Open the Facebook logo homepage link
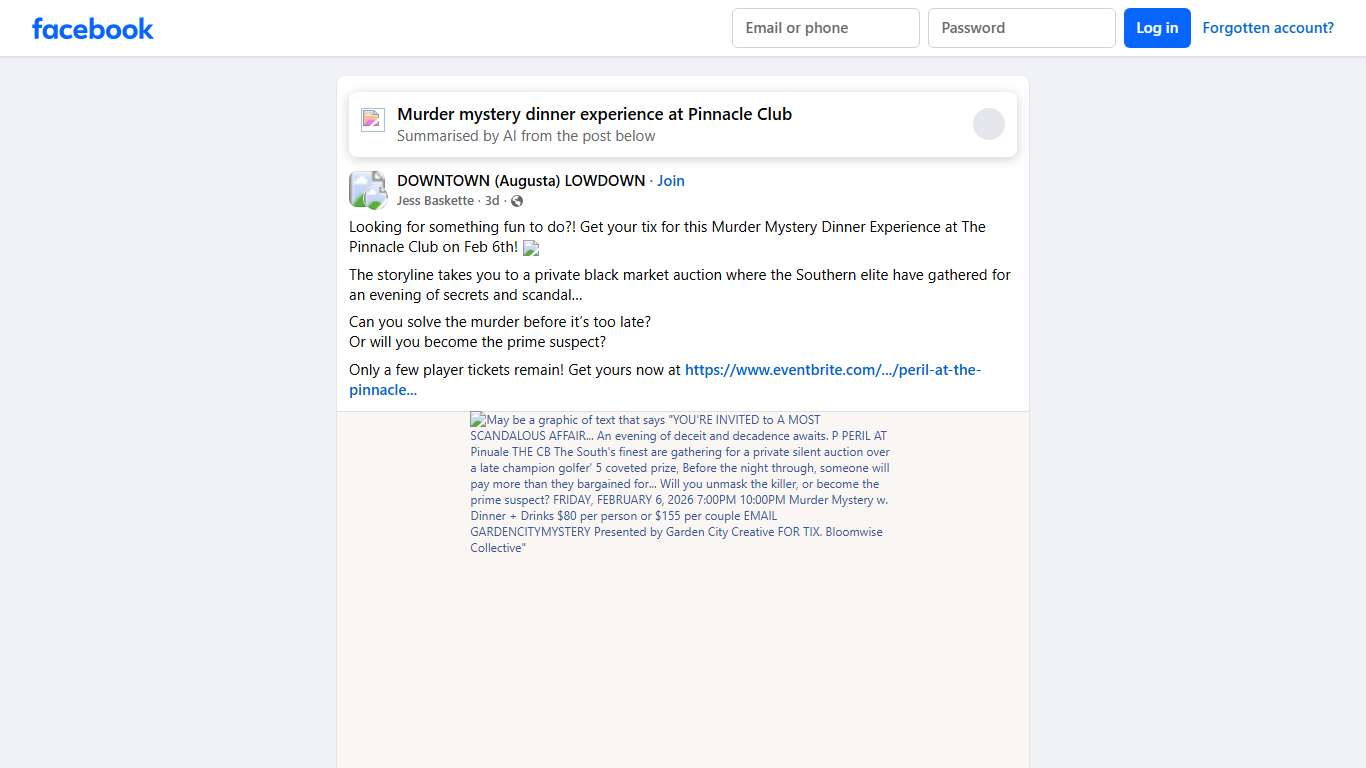This screenshot has width=1366, height=768. (93, 28)
